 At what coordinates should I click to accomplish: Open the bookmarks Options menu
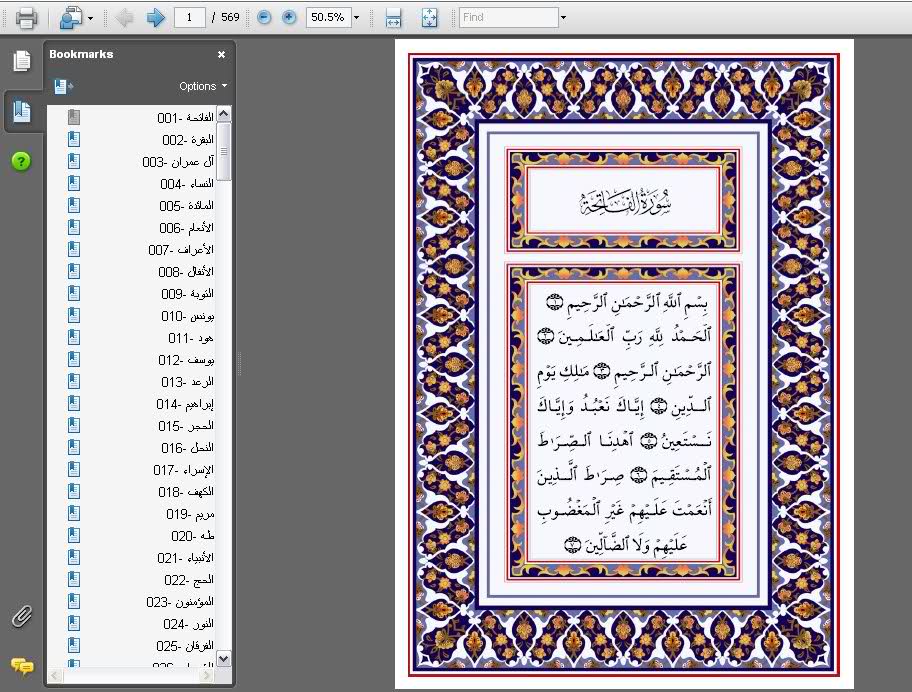point(203,86)
